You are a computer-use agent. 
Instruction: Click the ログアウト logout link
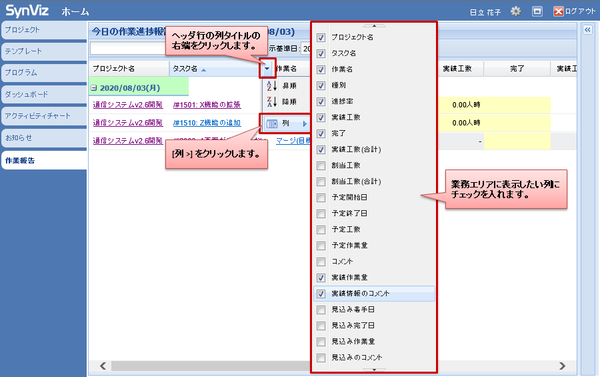click(x=580, y=11)
